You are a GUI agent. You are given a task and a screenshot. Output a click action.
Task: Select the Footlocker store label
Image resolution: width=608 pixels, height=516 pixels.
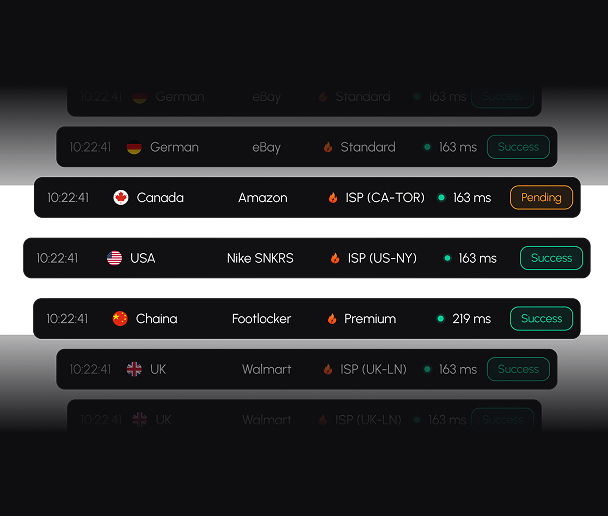point(261,319)
